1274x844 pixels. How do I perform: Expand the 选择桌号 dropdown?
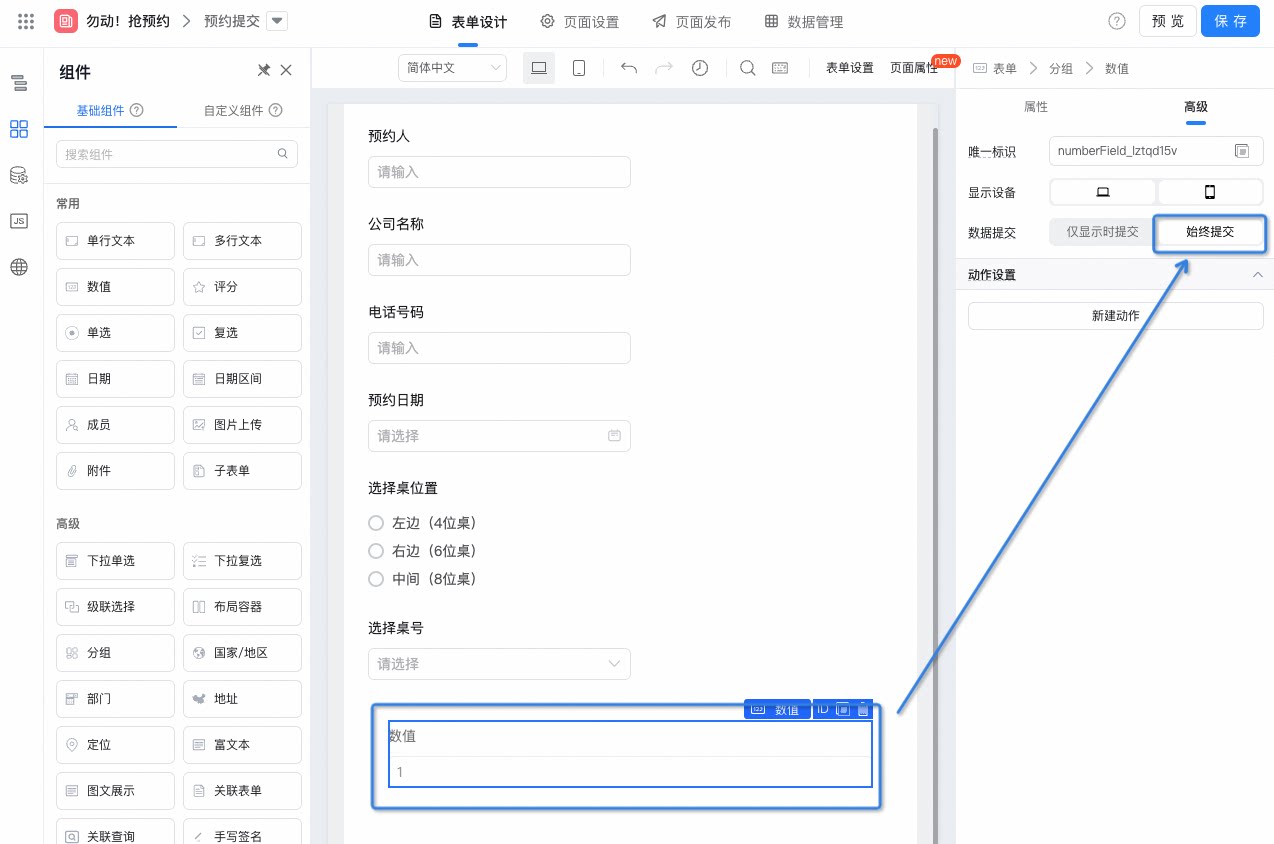pyautogui.click(x=499, y=664)
